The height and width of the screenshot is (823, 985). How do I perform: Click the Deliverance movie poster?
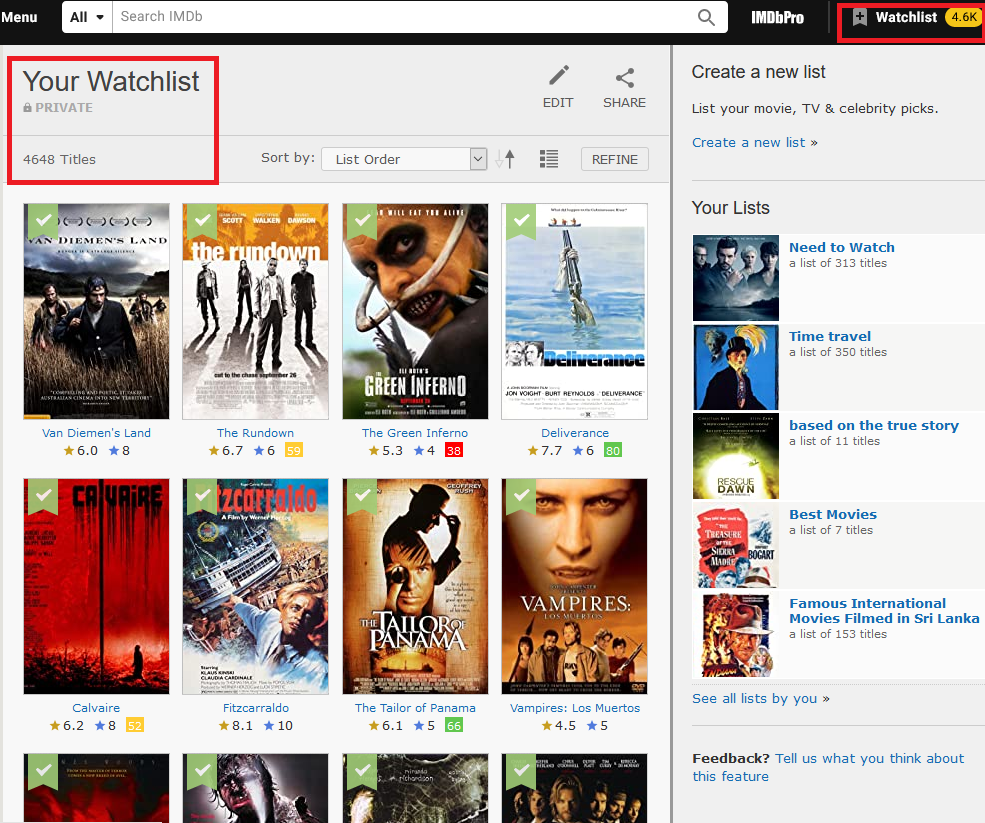[574, 311]
